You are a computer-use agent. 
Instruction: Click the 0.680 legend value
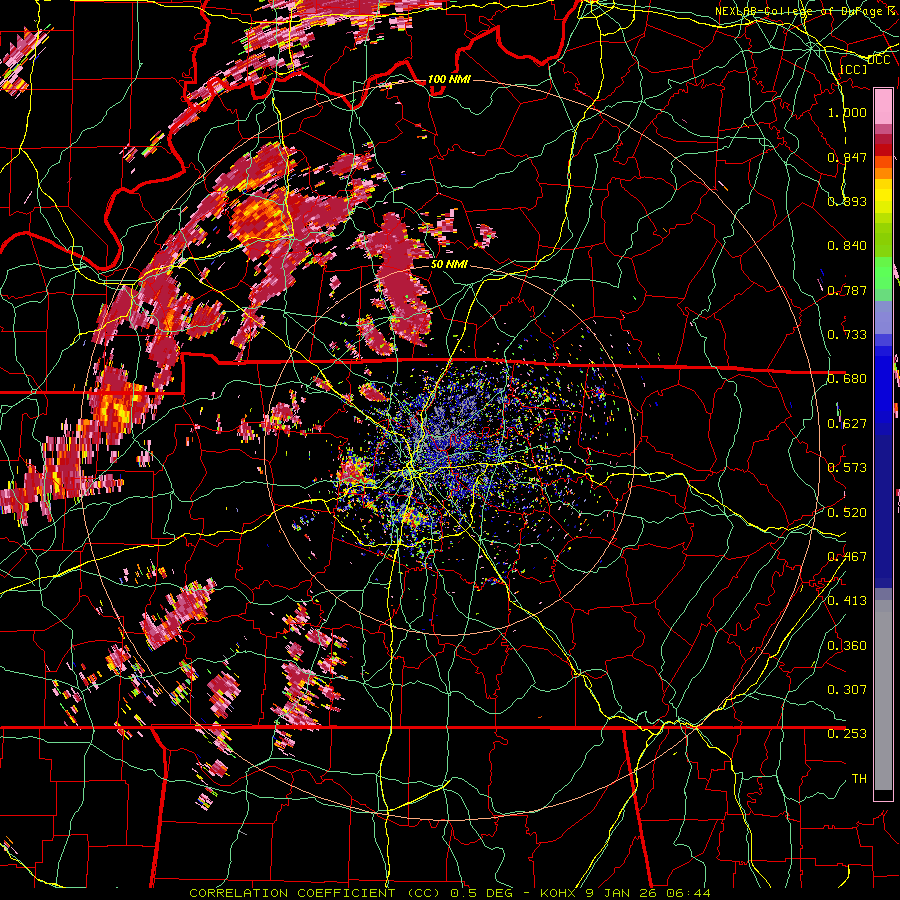coord(847,379)
